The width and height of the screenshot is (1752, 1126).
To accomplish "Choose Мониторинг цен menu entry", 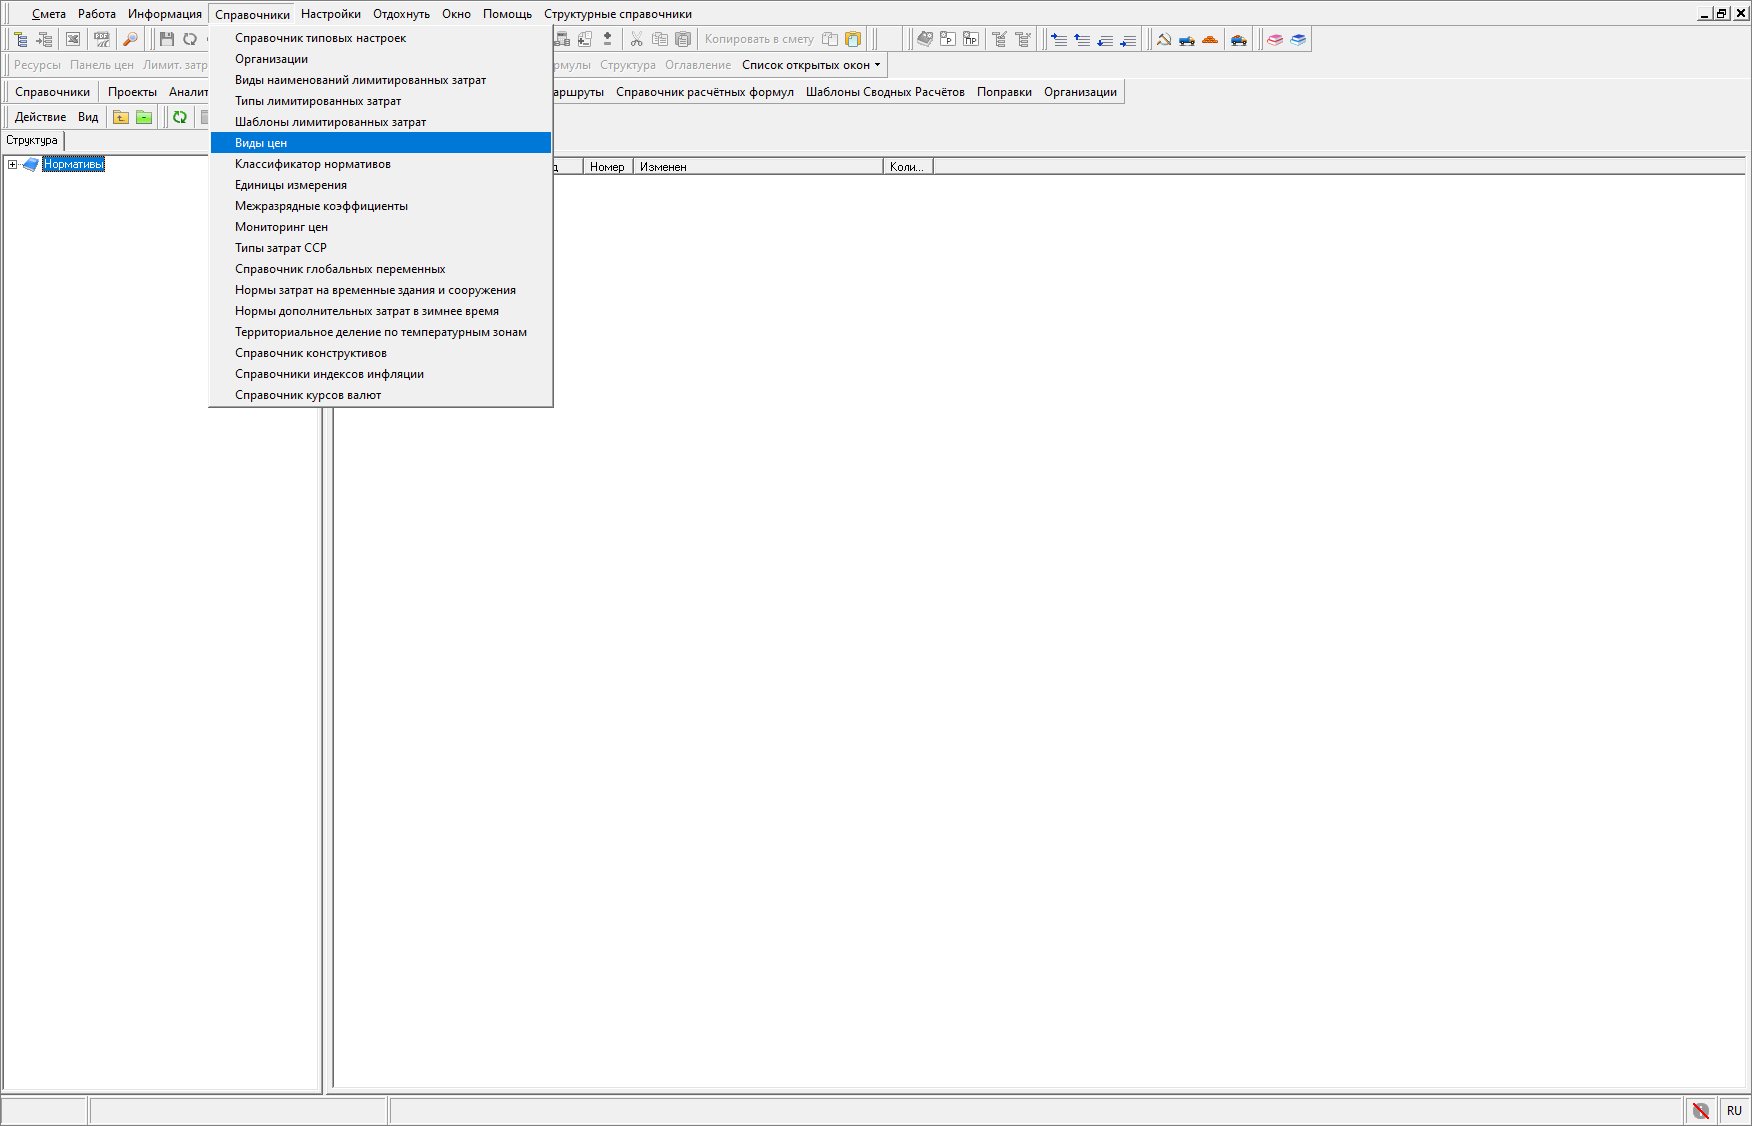I will pos(281,227).
